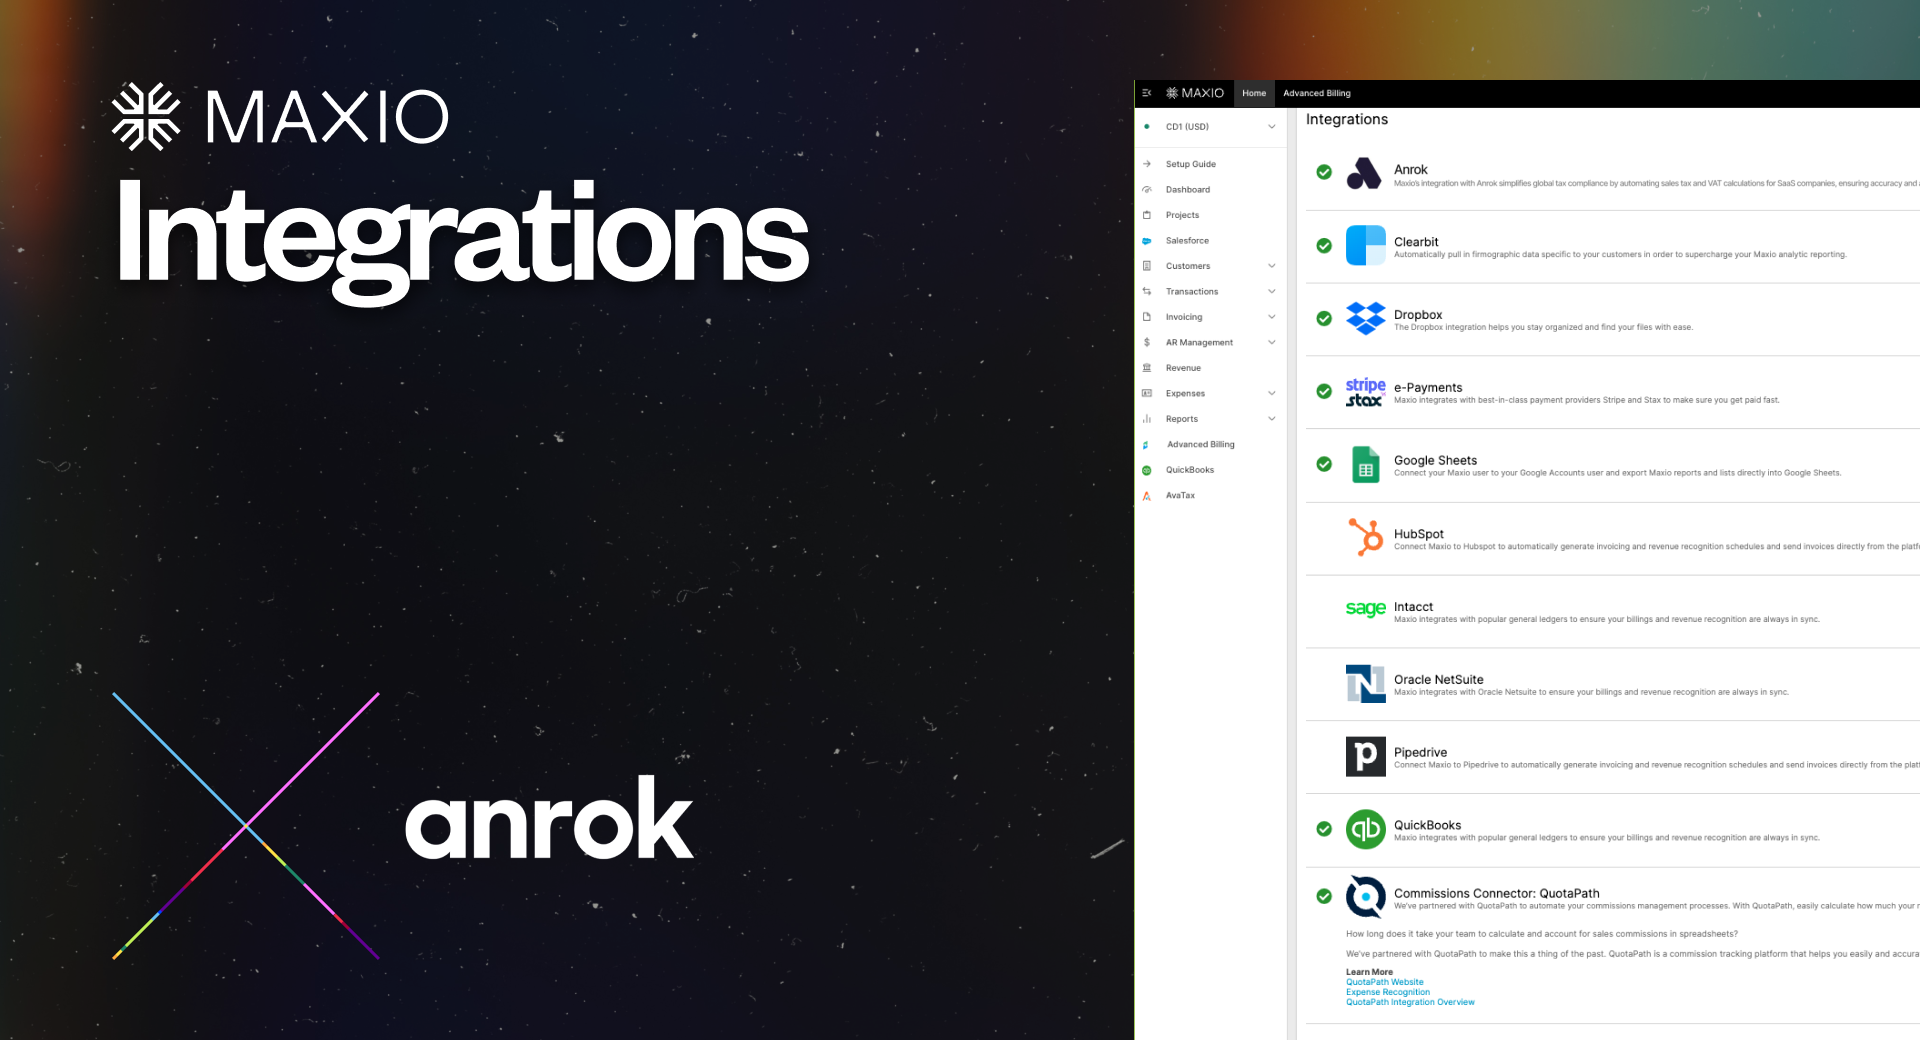The image size is (1920, 1040).
Task: Open the Clearbit integration icon
Action: (x=1365, y=246)
